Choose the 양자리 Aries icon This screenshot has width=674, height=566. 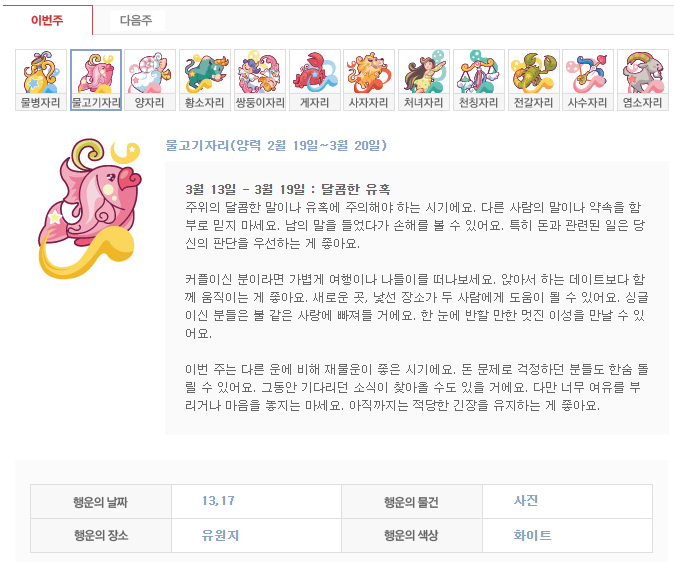150,80
